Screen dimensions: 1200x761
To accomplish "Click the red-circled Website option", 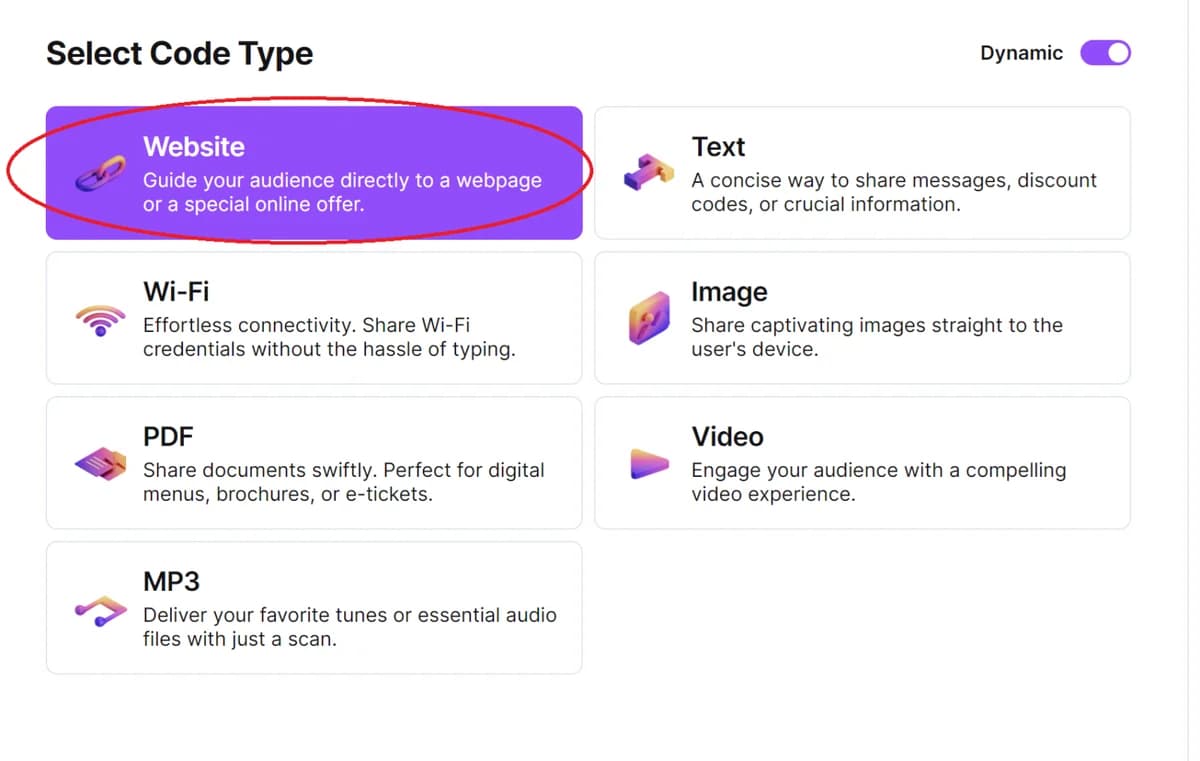I will (313, 173).
